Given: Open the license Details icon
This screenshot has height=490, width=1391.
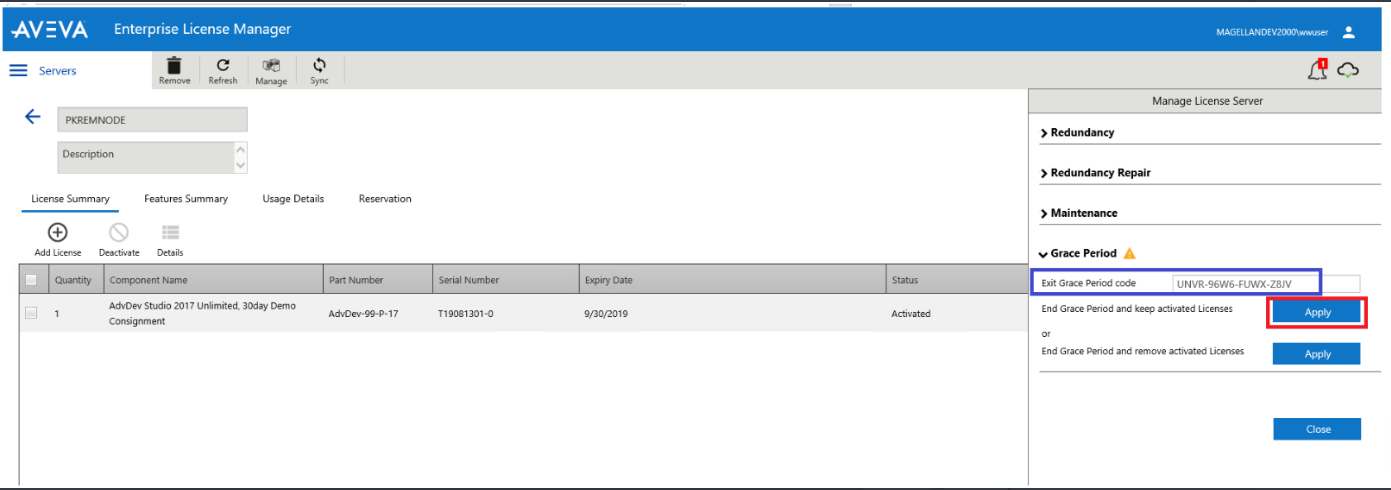Looking at the screenshot, I should click(x=170, y=233).
